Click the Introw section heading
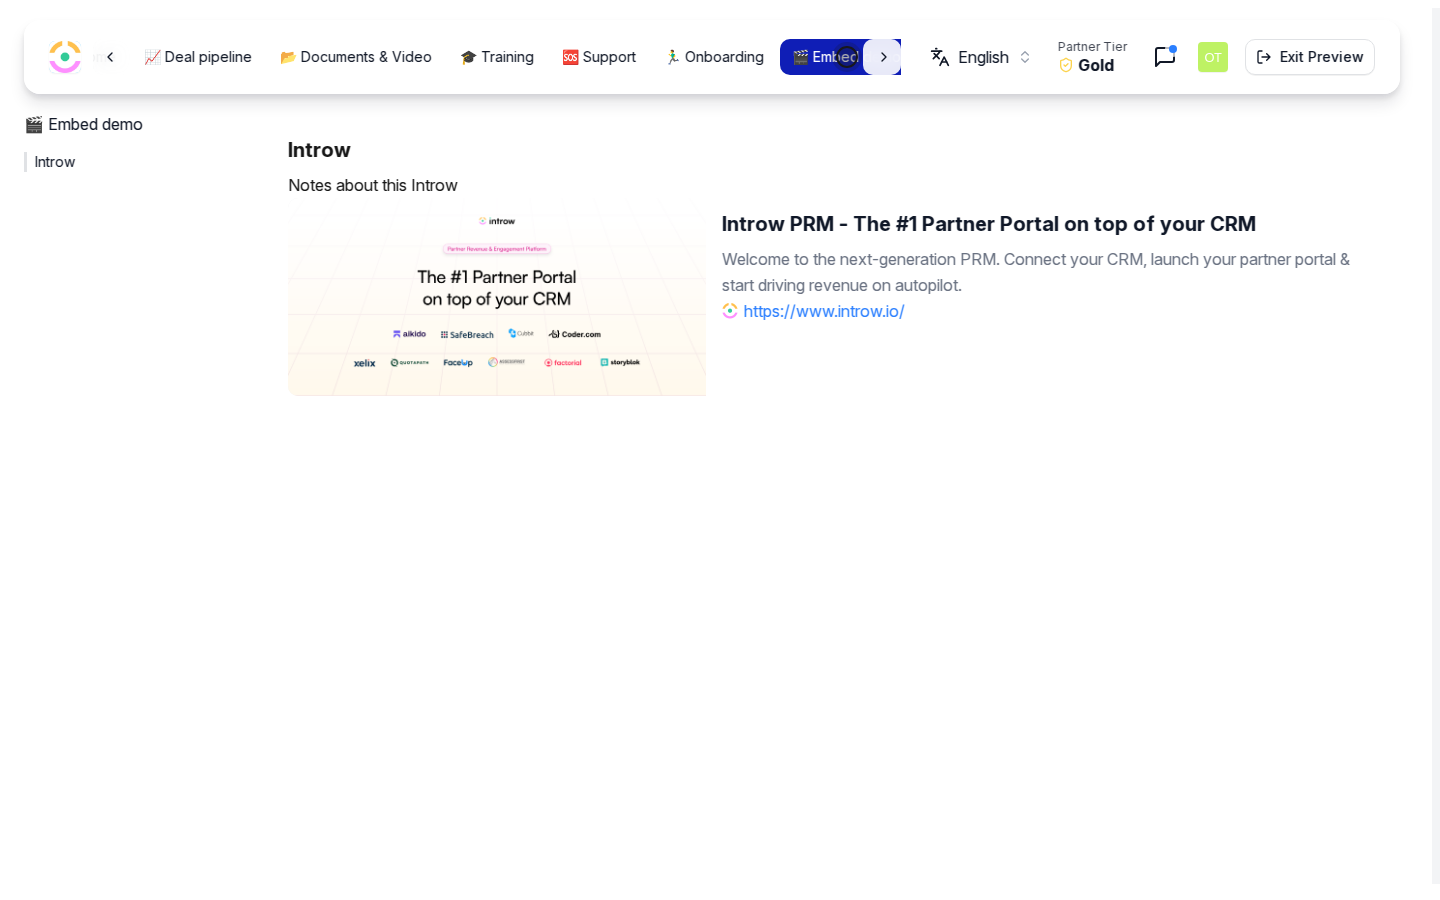 click(319, 150)
